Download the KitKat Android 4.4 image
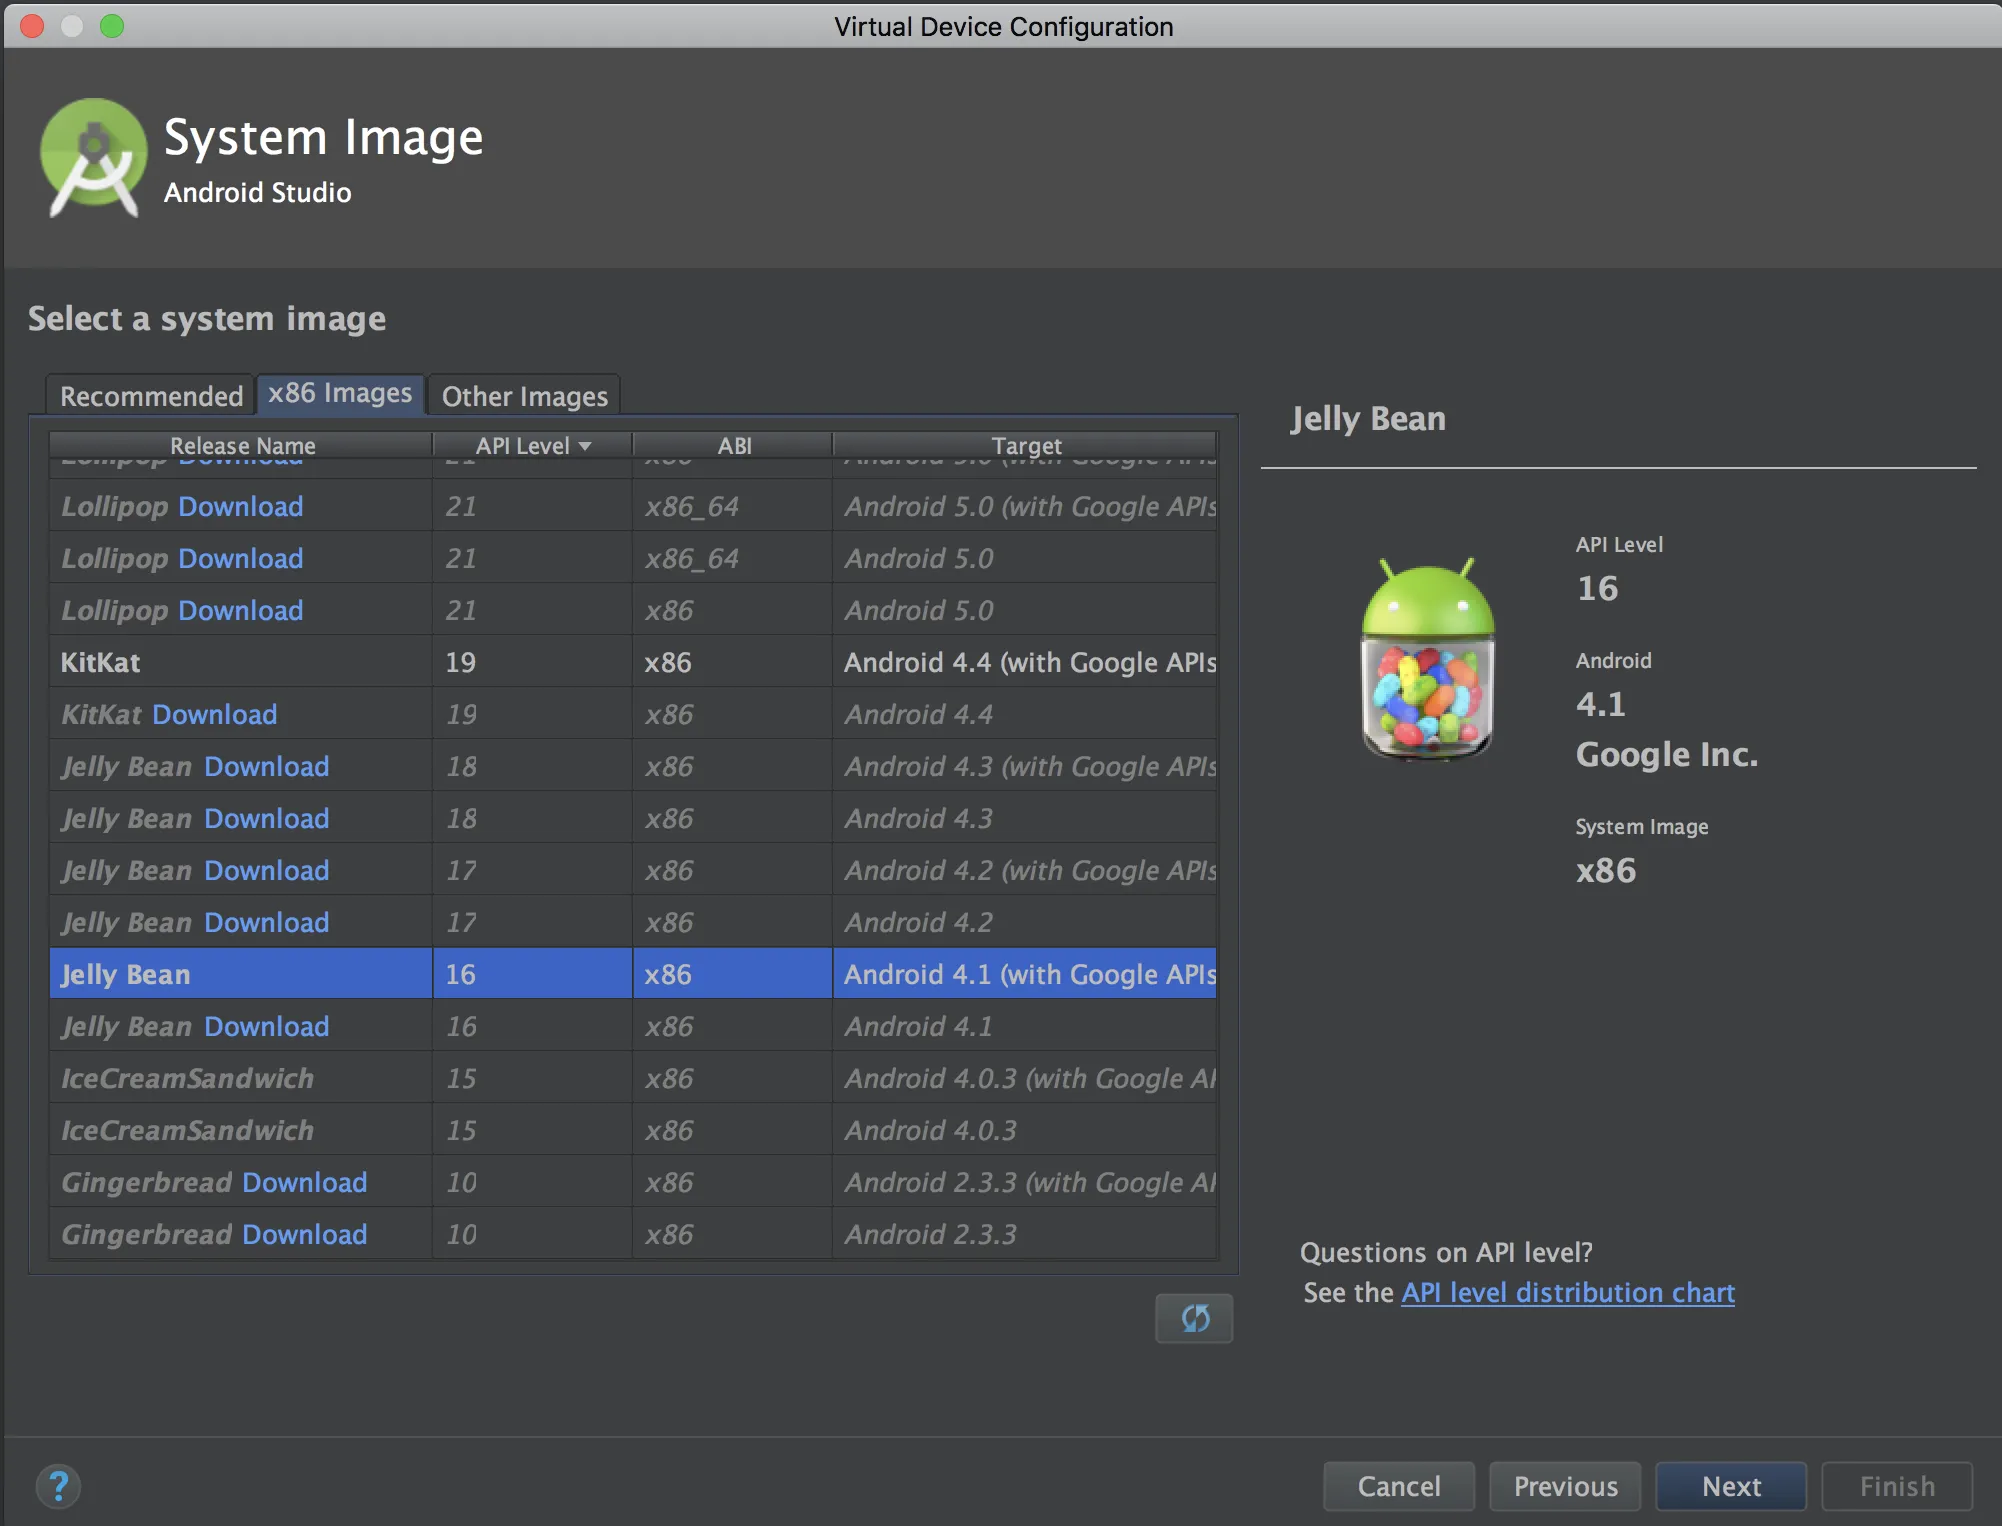2002x1526 pixels. pos(214,714)
